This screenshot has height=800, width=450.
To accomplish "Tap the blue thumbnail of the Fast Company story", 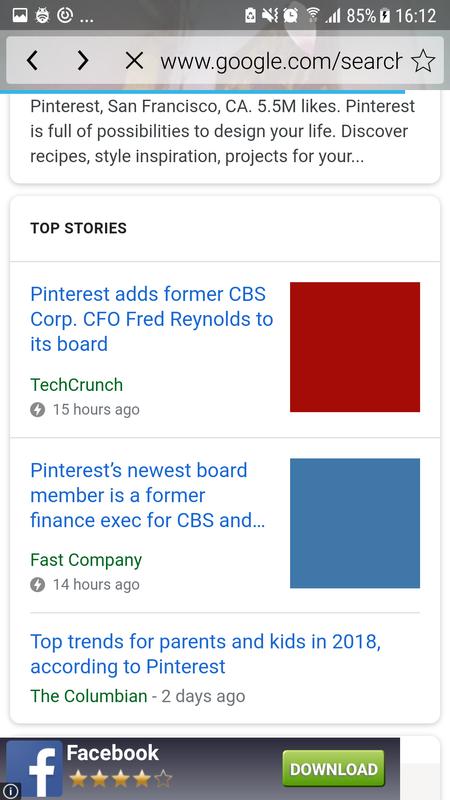I will tap(355, 523).
